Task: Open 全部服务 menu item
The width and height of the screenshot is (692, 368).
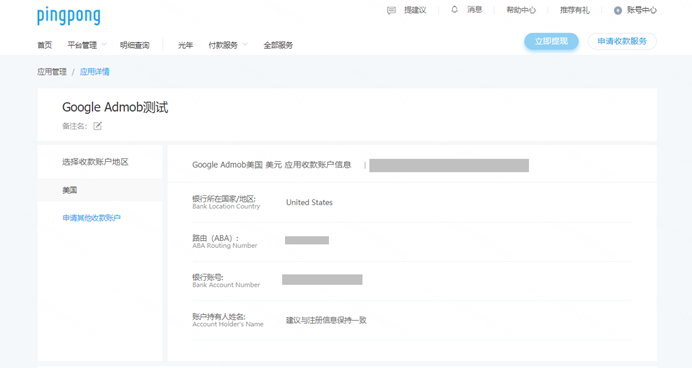Action: point(278,45)
